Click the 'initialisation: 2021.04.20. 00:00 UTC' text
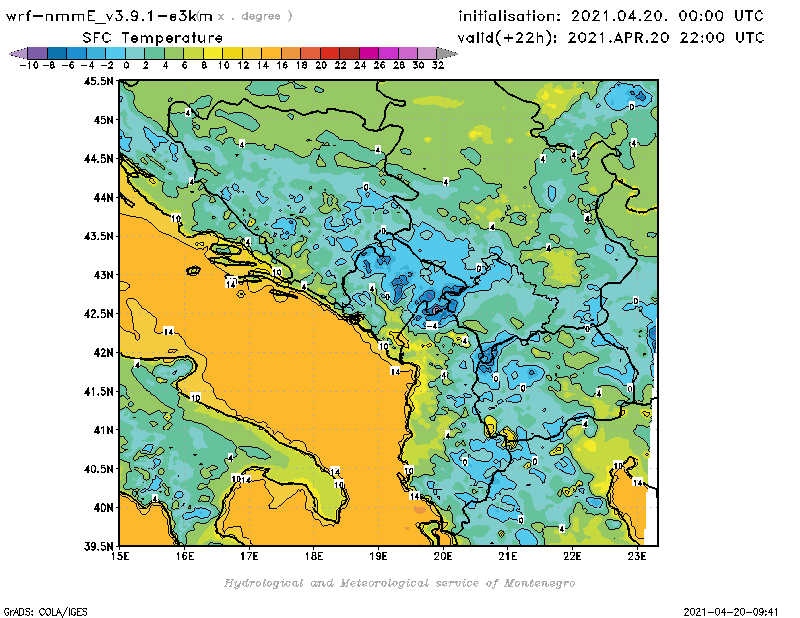 coord(611,16)
